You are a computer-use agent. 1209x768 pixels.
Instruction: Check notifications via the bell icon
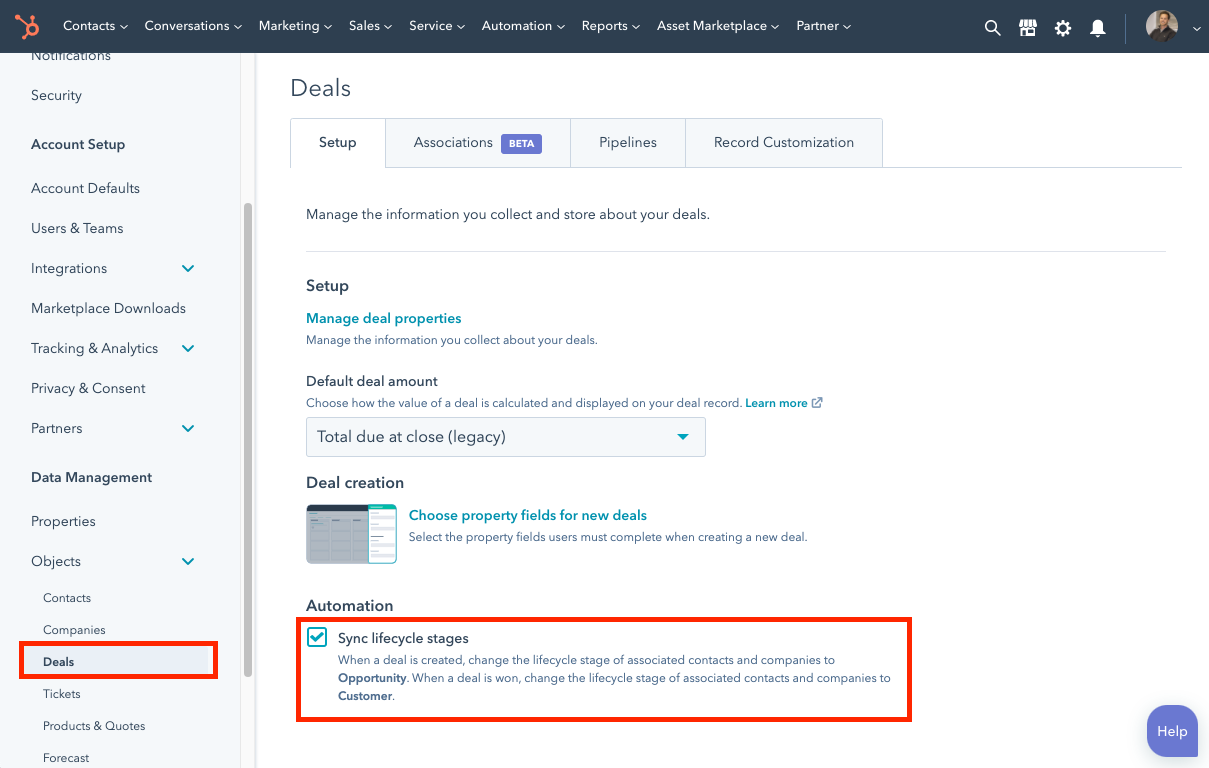[1097, 27]
